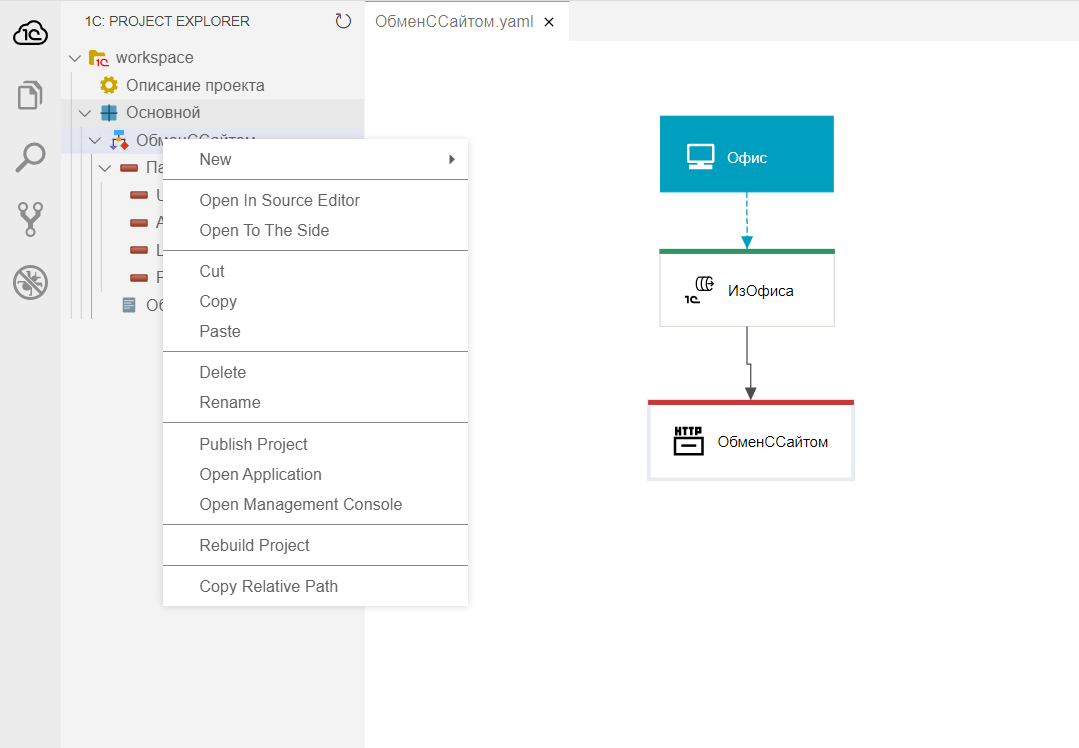Click the refresh icon in Project Explorer header
Image resolution: width=1079 pixels, height=748 pixels.
(x=343, y=21)
